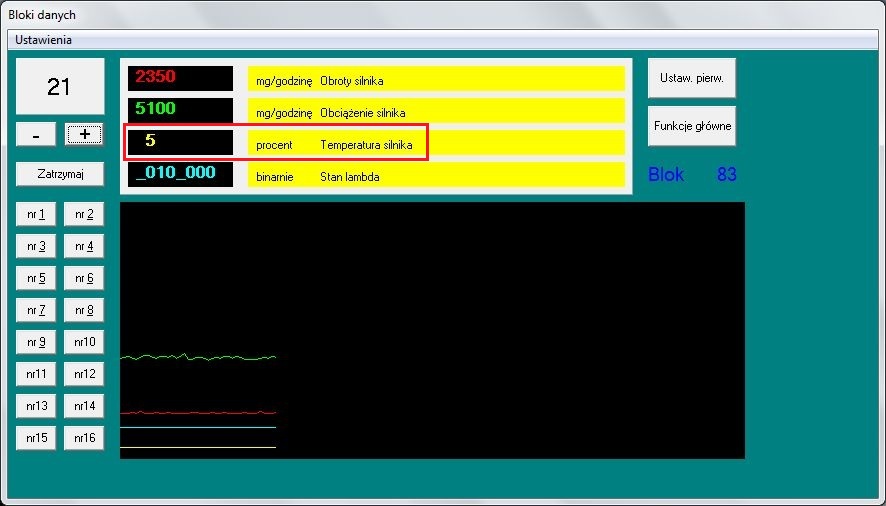The width and height of the screenshot is (886, 506).
Task: Click the Ustaw. pierw. button
Action: coord(692,78)
